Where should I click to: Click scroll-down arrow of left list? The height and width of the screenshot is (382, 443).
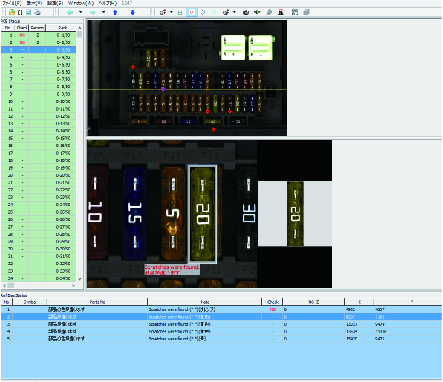click(79, 279)
